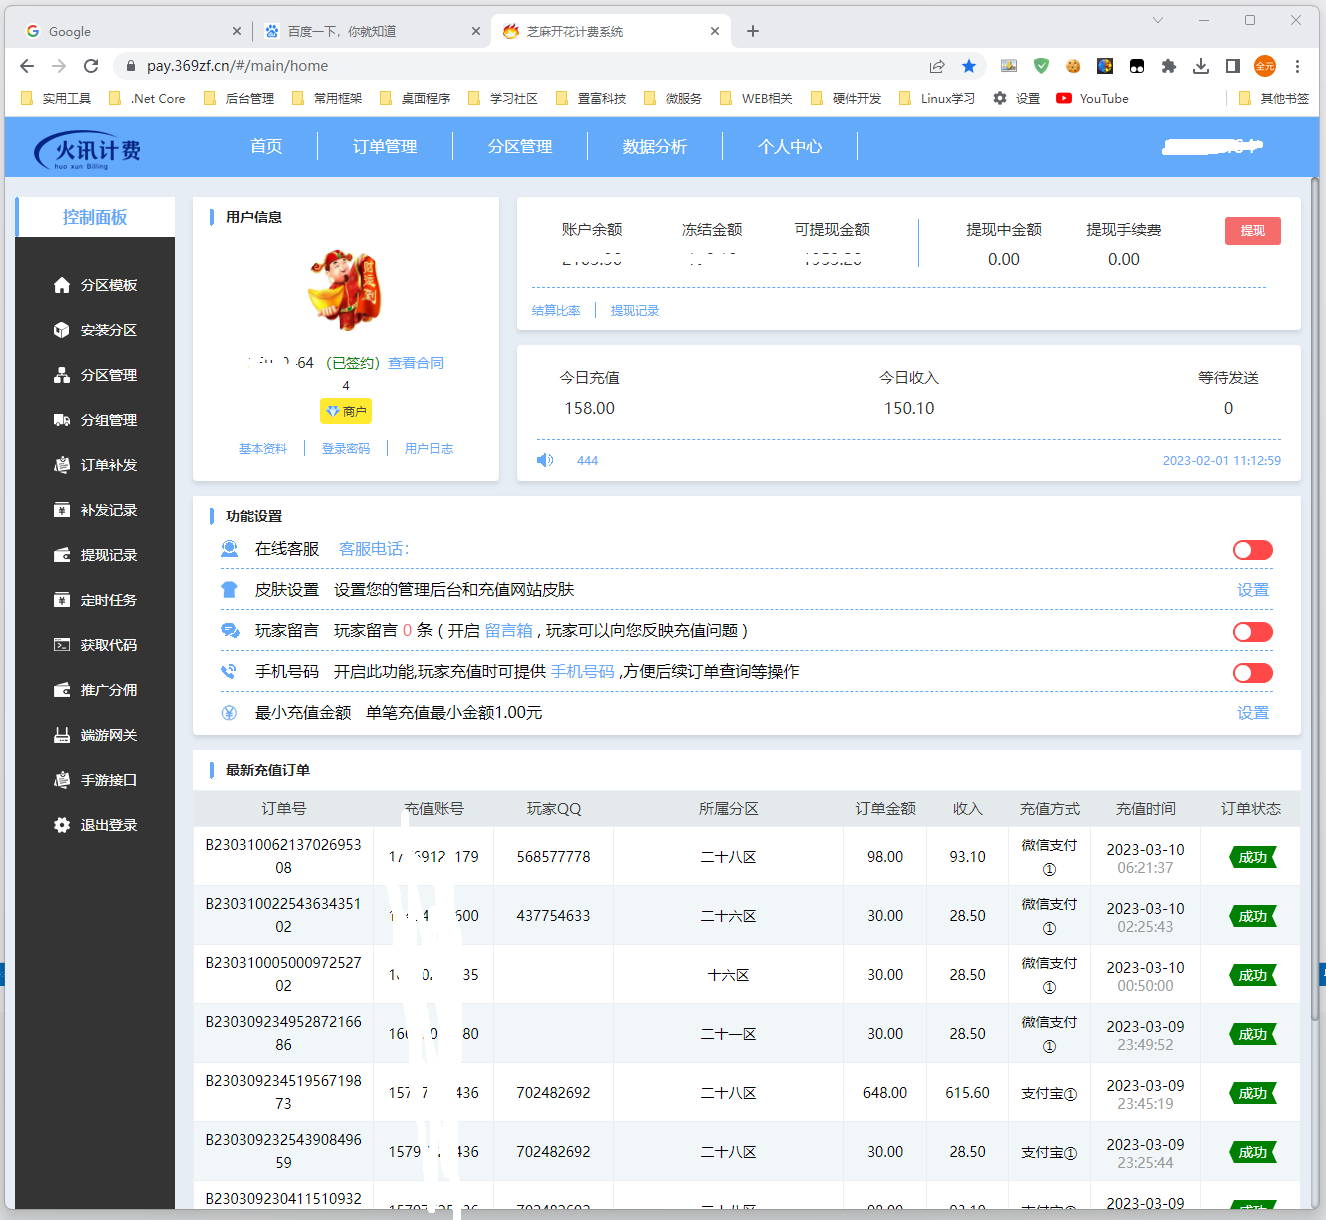Select 定时任务 sidebar item

pos(95,600)
